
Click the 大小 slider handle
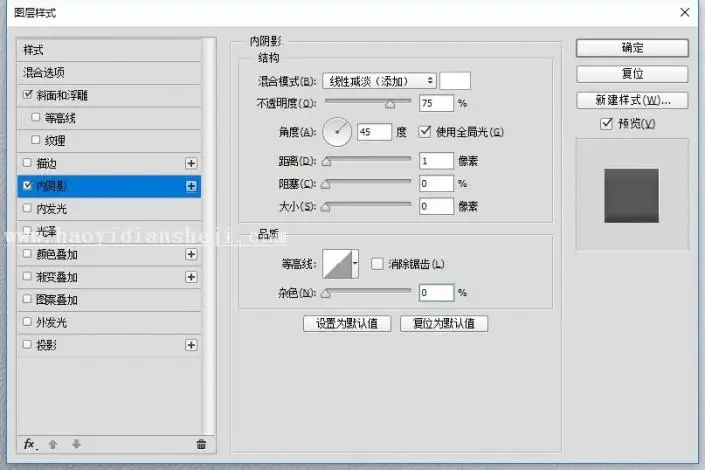coord(326,207)
